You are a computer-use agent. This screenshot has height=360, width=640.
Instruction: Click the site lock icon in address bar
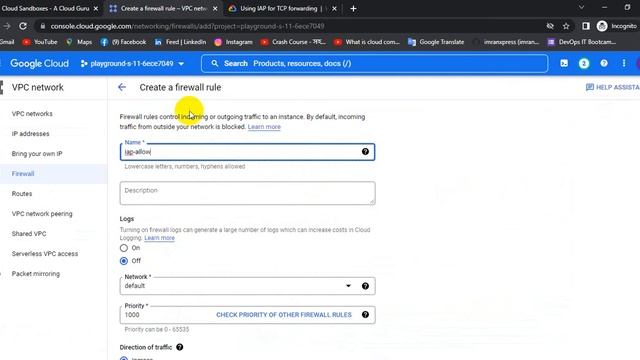pyautogui.click(x=42, y=26)
